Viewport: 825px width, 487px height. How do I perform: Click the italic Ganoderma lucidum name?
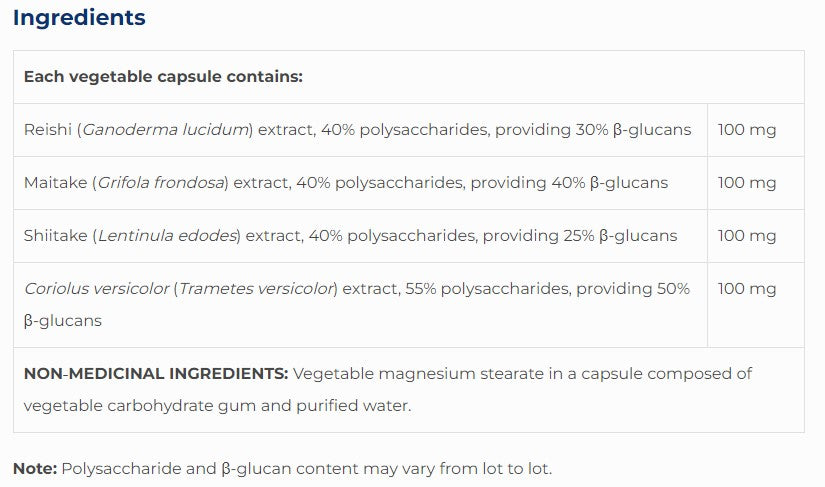coord(165,130)
